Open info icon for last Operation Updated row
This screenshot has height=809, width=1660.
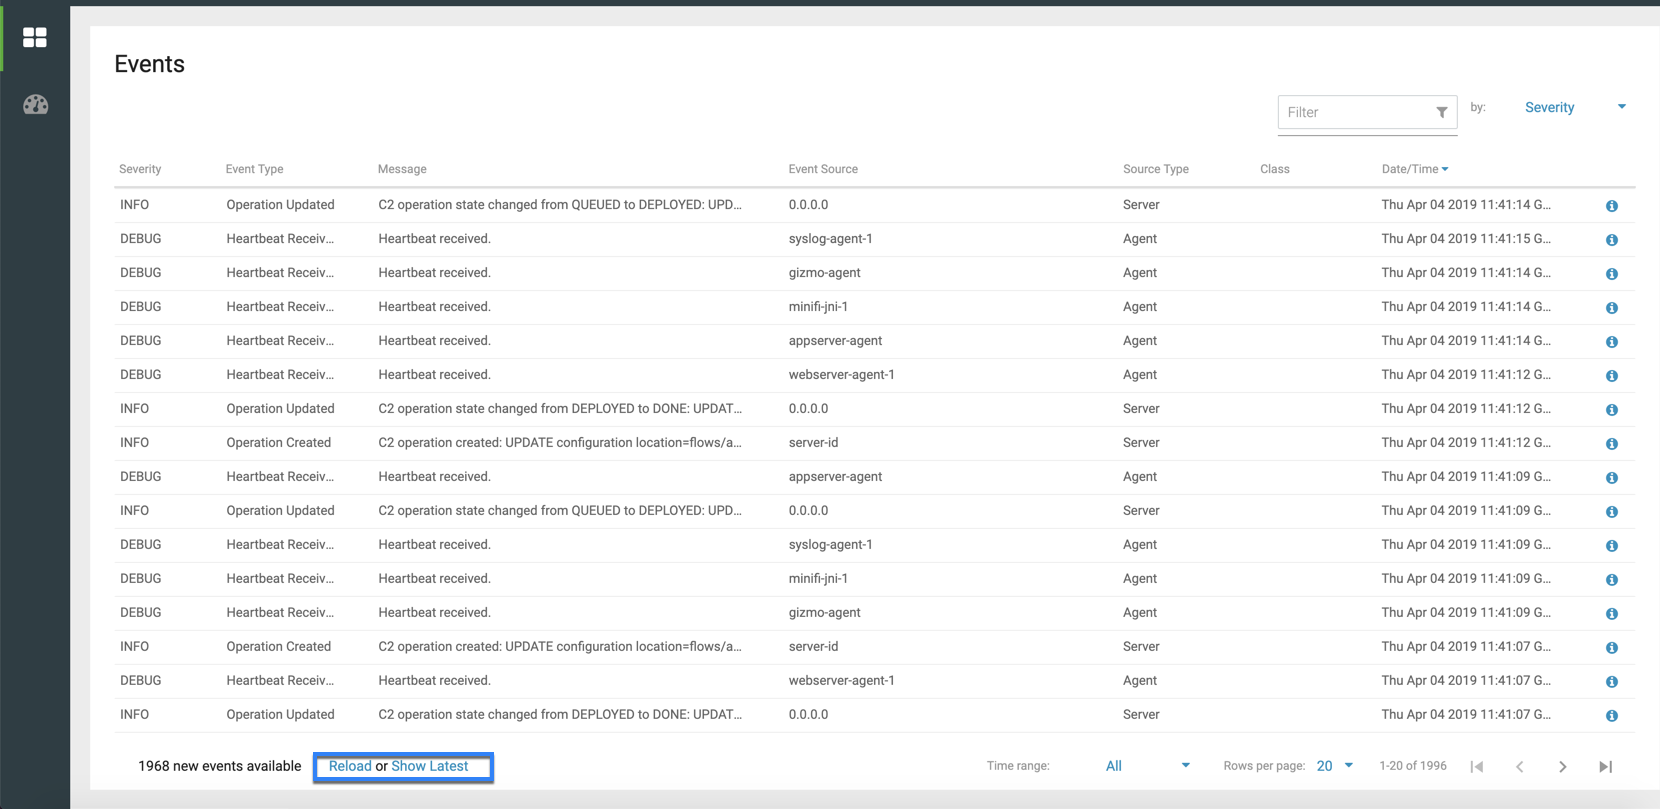1611,716
